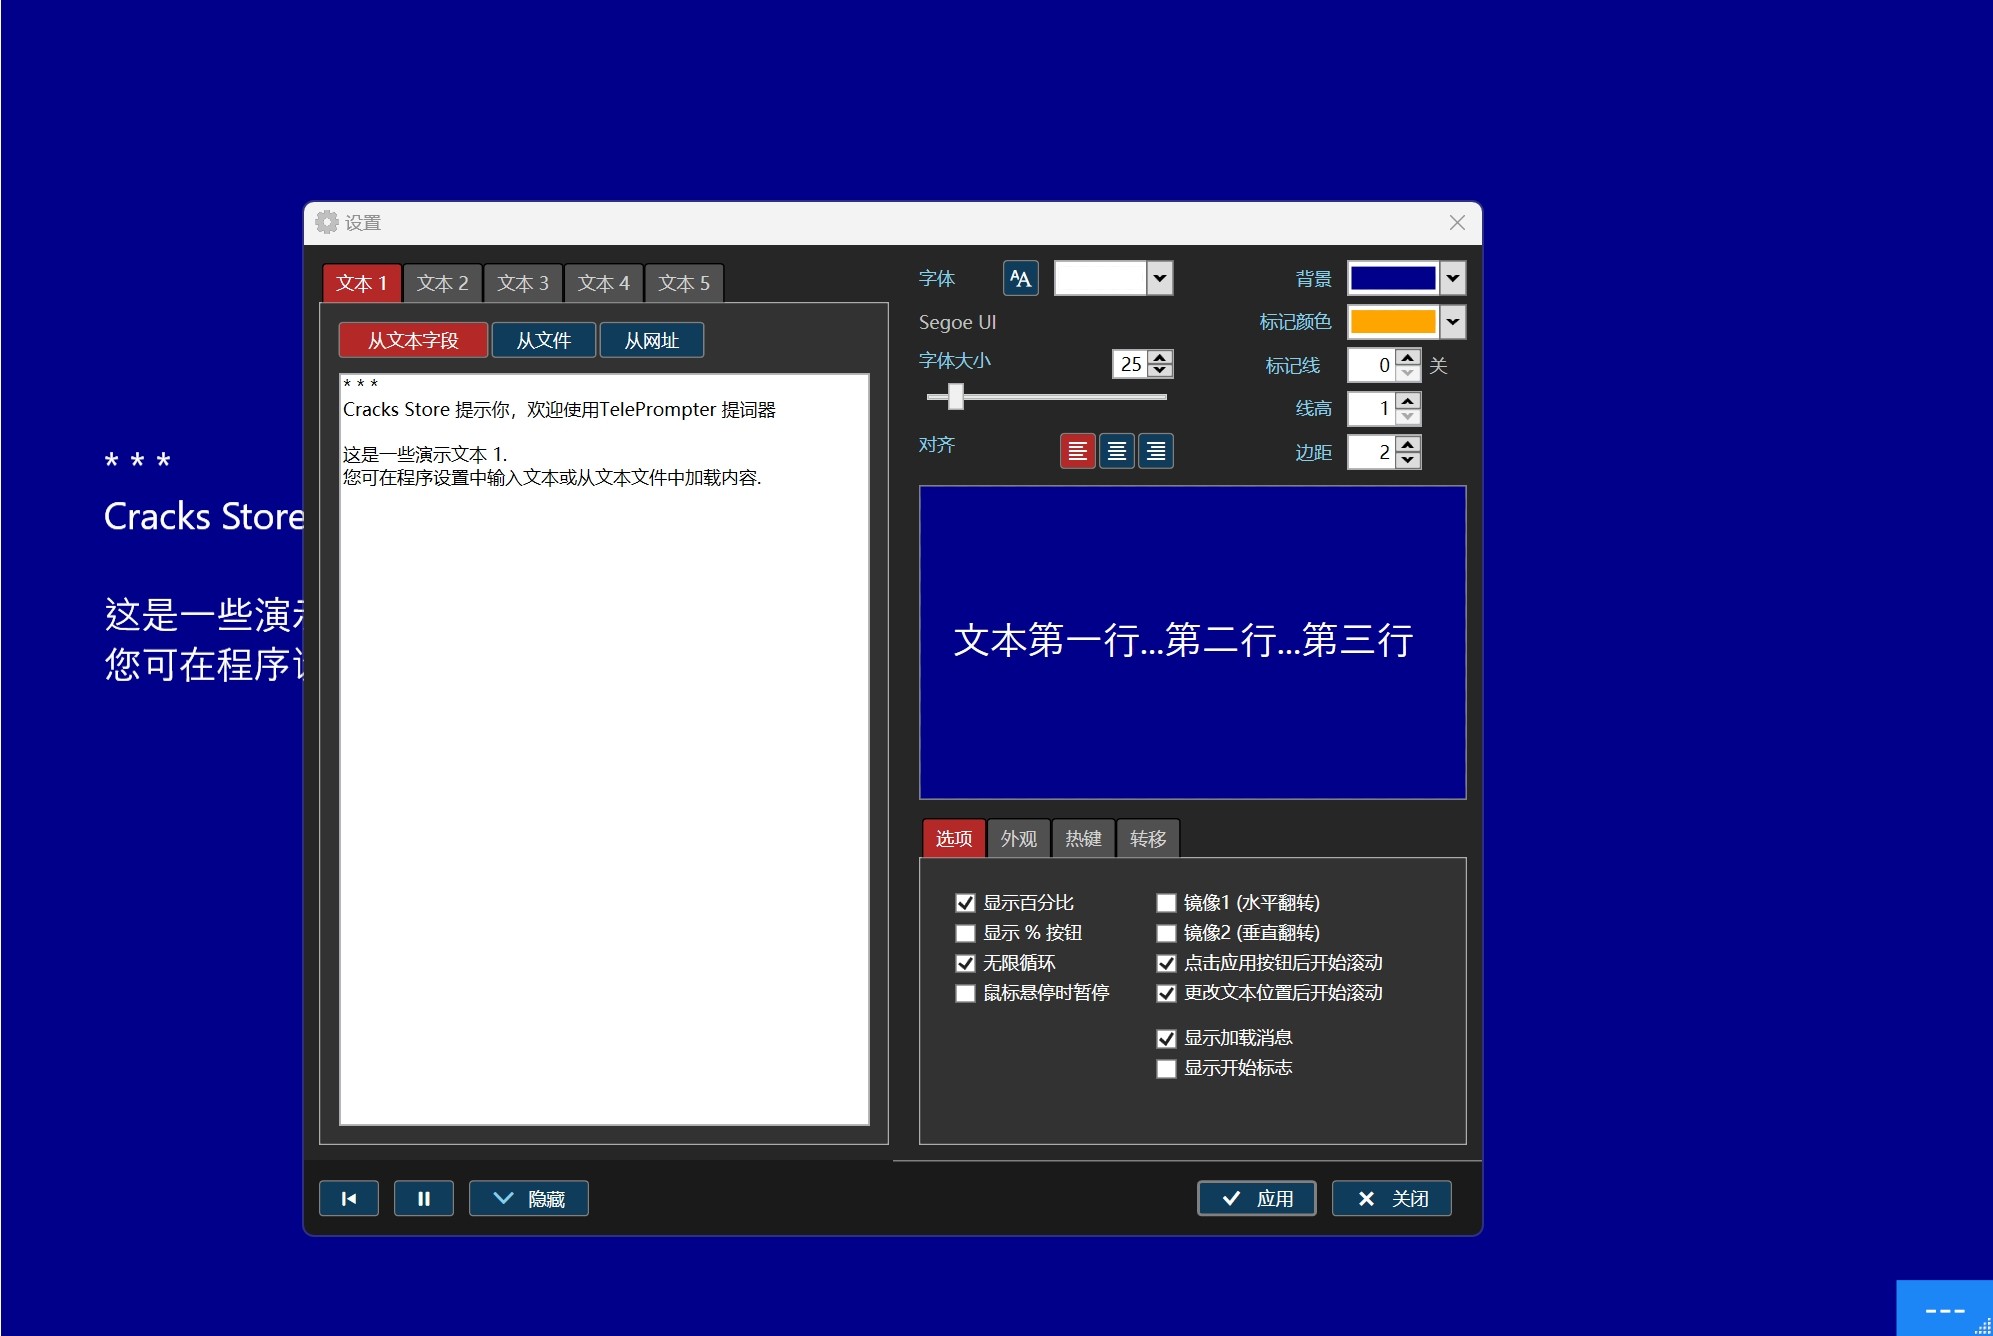This screenshot has width=1993, height=1336.
Task: Apply settings with the 应用 button
Action: (1257, 1198)
